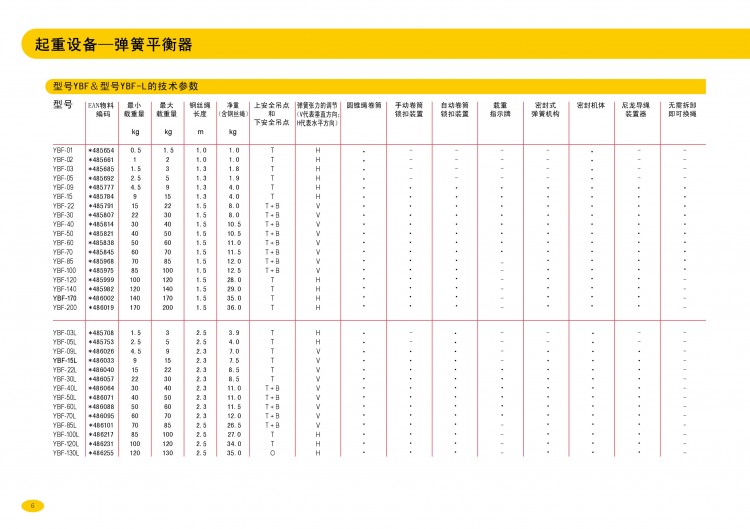
Task: Click the YBF-200 model row label
Action: coord(65,308)
